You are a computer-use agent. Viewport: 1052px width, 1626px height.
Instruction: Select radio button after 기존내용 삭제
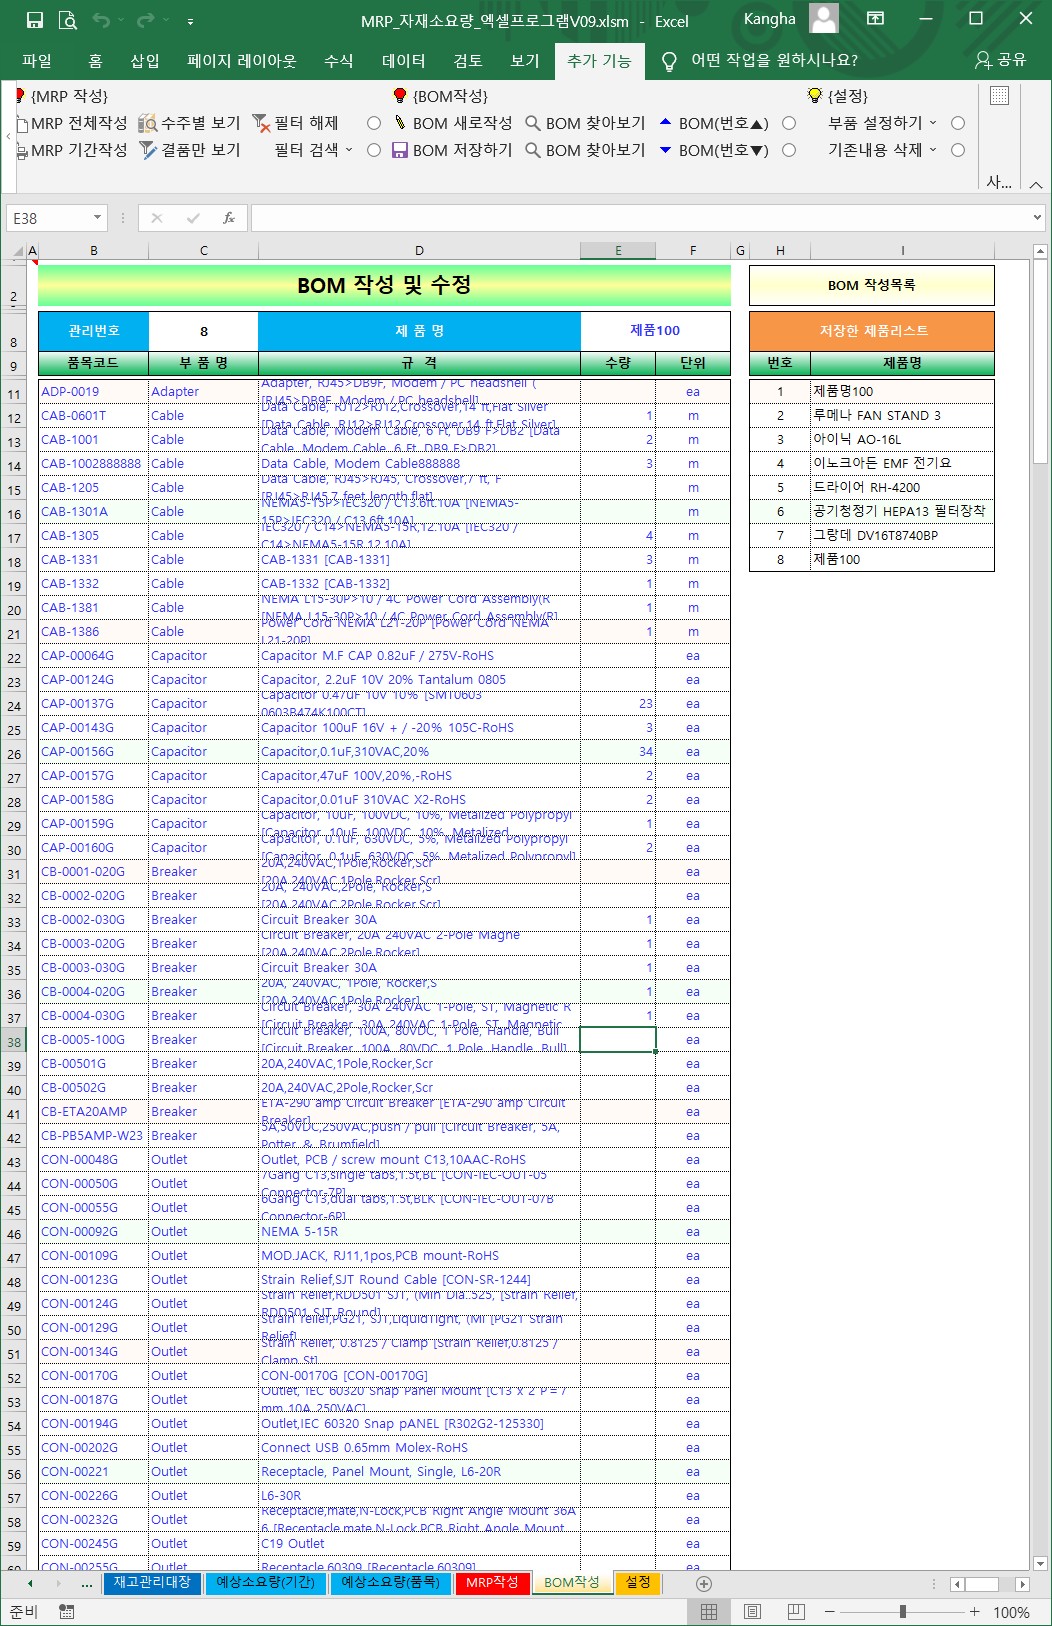tap(958, 150)
